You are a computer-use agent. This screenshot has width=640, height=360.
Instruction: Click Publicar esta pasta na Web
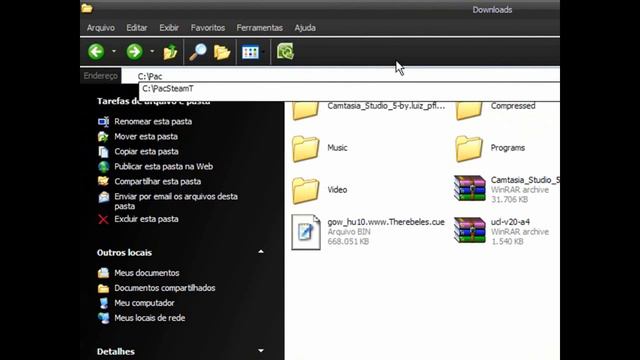tap(163, 167)
